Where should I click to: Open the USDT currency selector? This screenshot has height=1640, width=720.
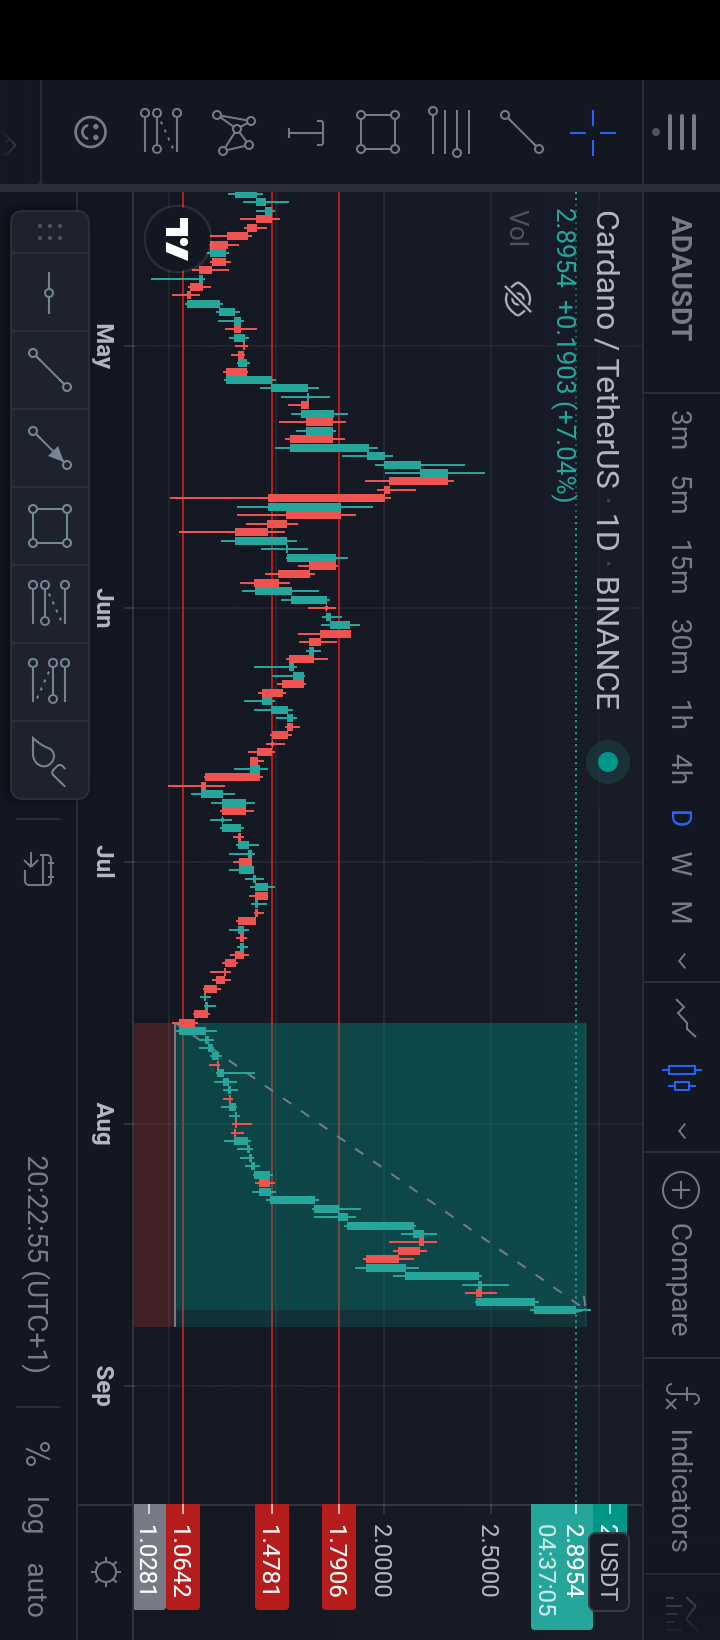point(609,1571)
